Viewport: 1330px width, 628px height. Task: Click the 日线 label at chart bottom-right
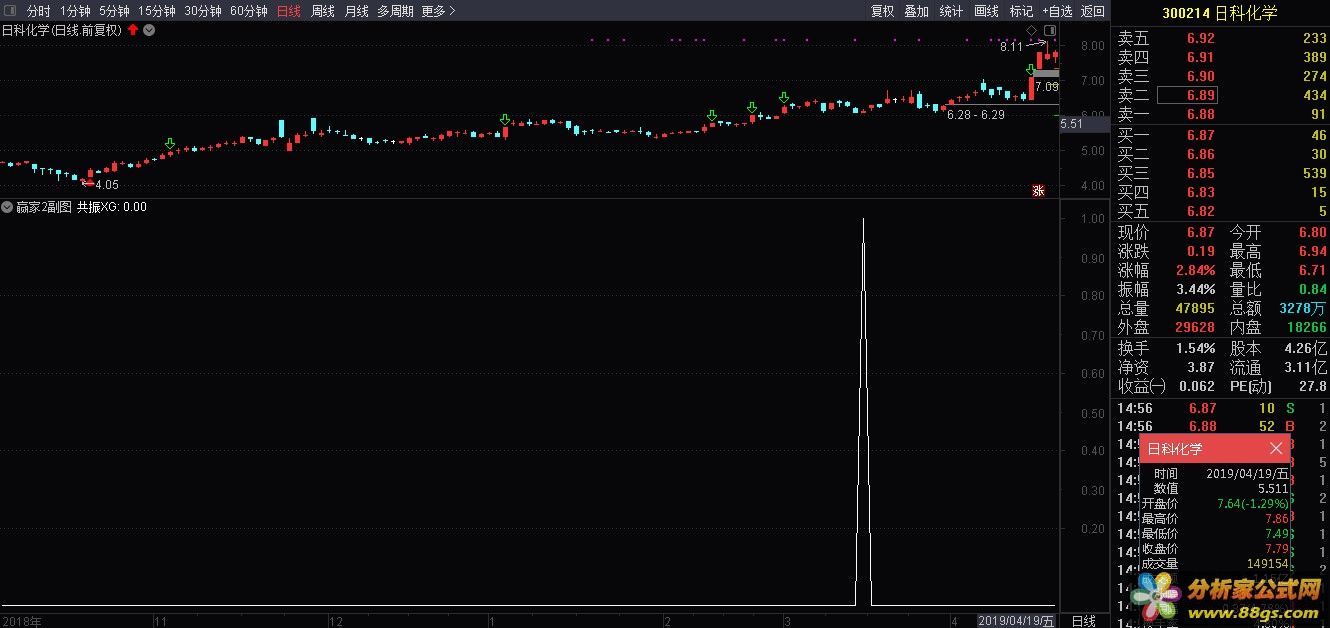(x=1084, y=621)
